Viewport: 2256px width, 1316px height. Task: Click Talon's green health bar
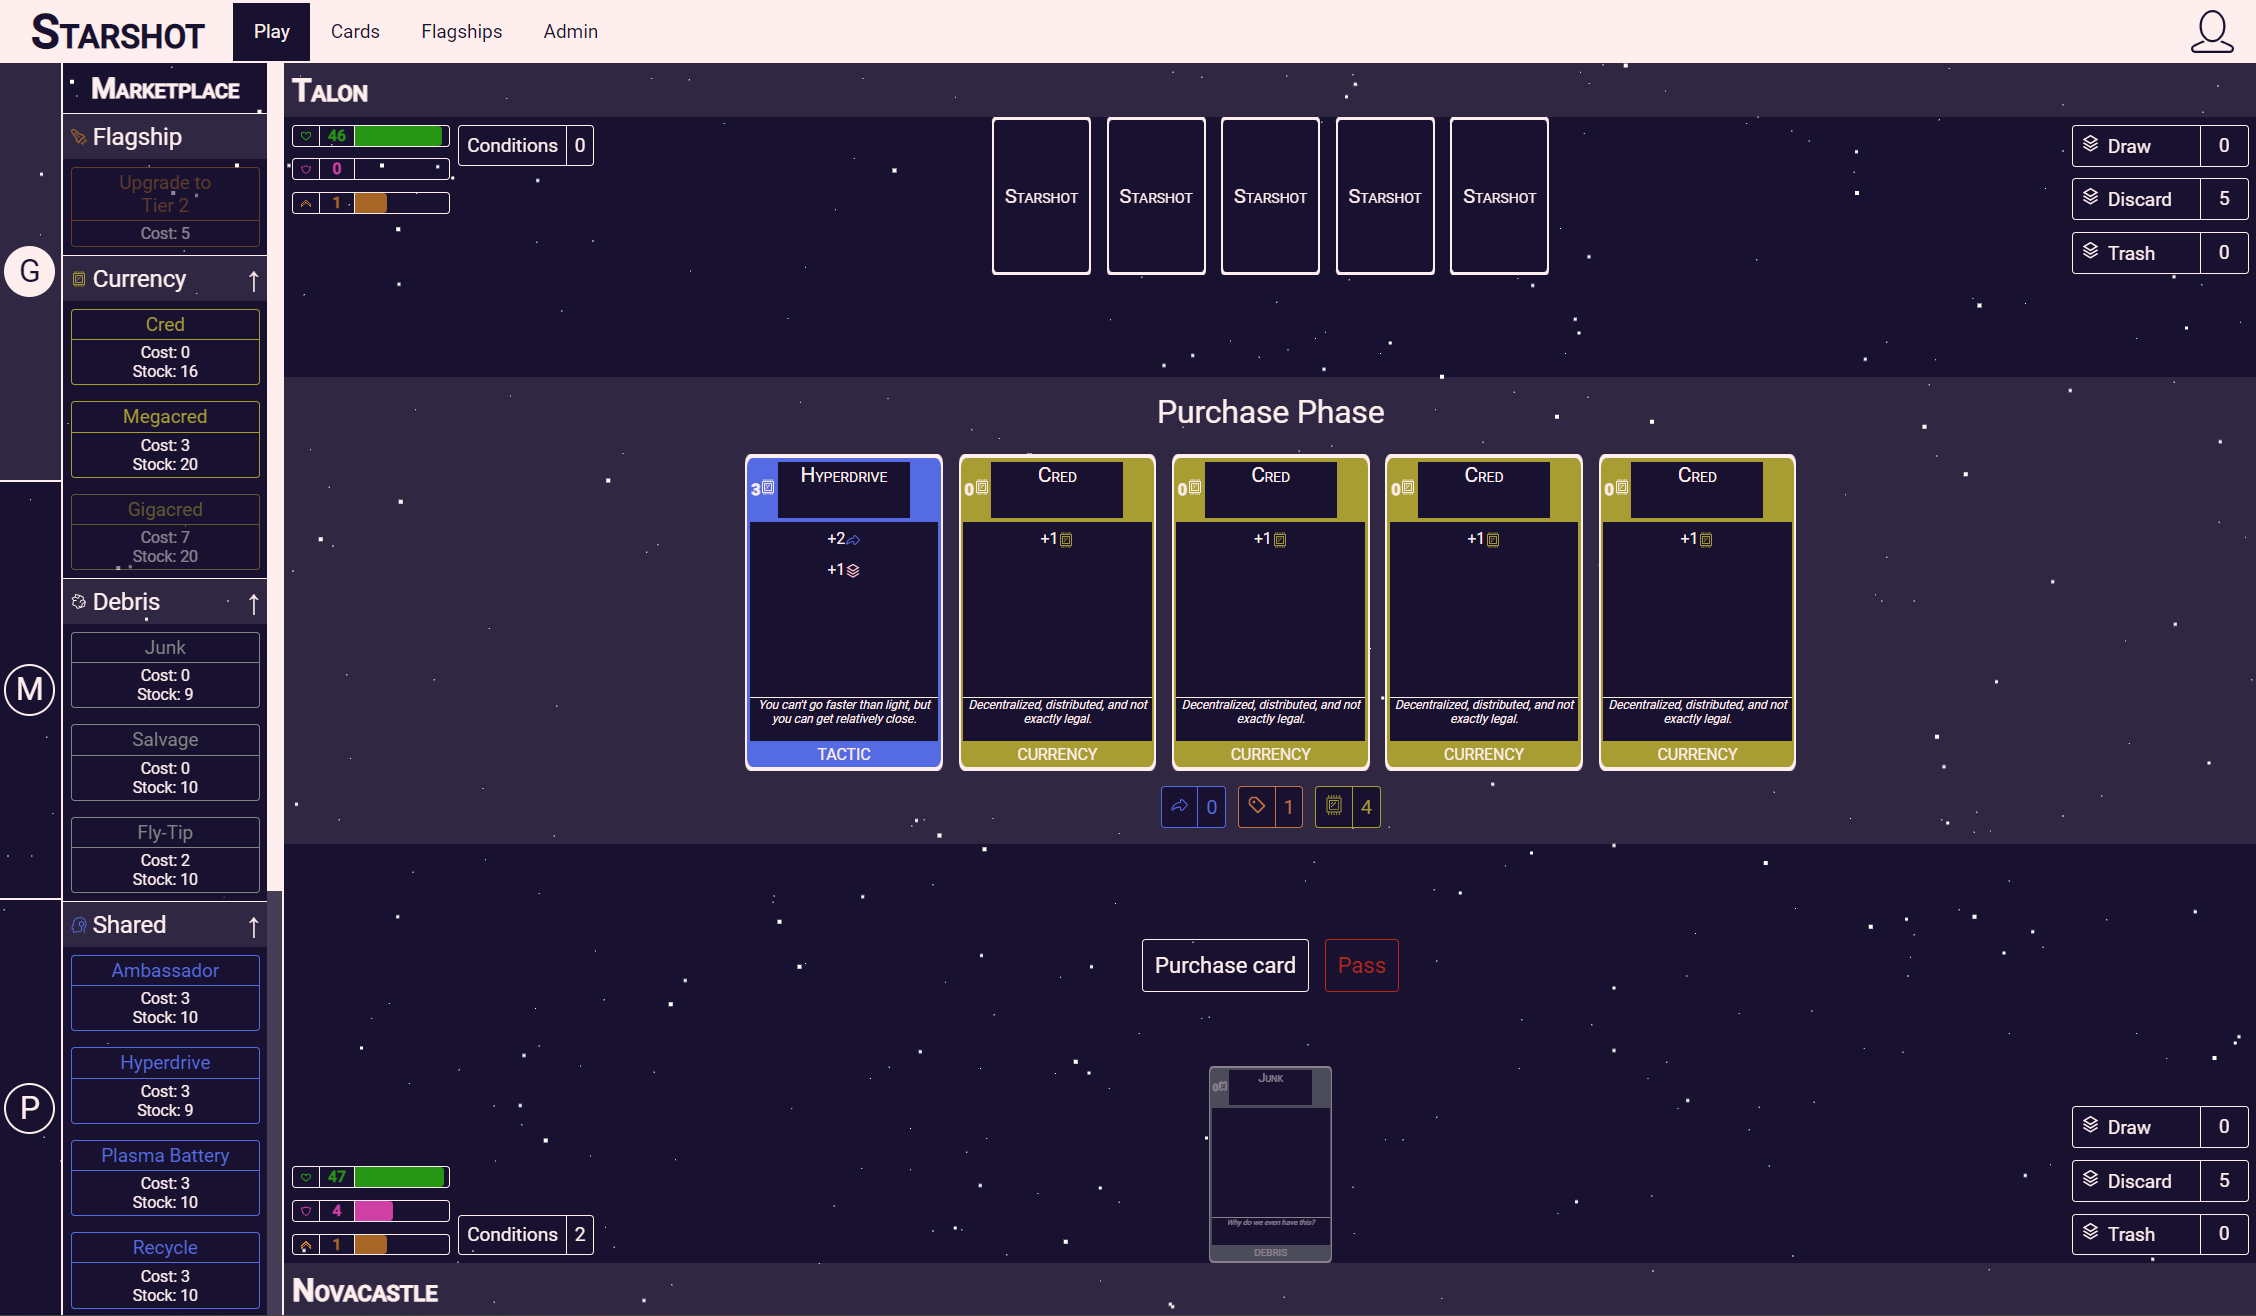tap(400, 136)
